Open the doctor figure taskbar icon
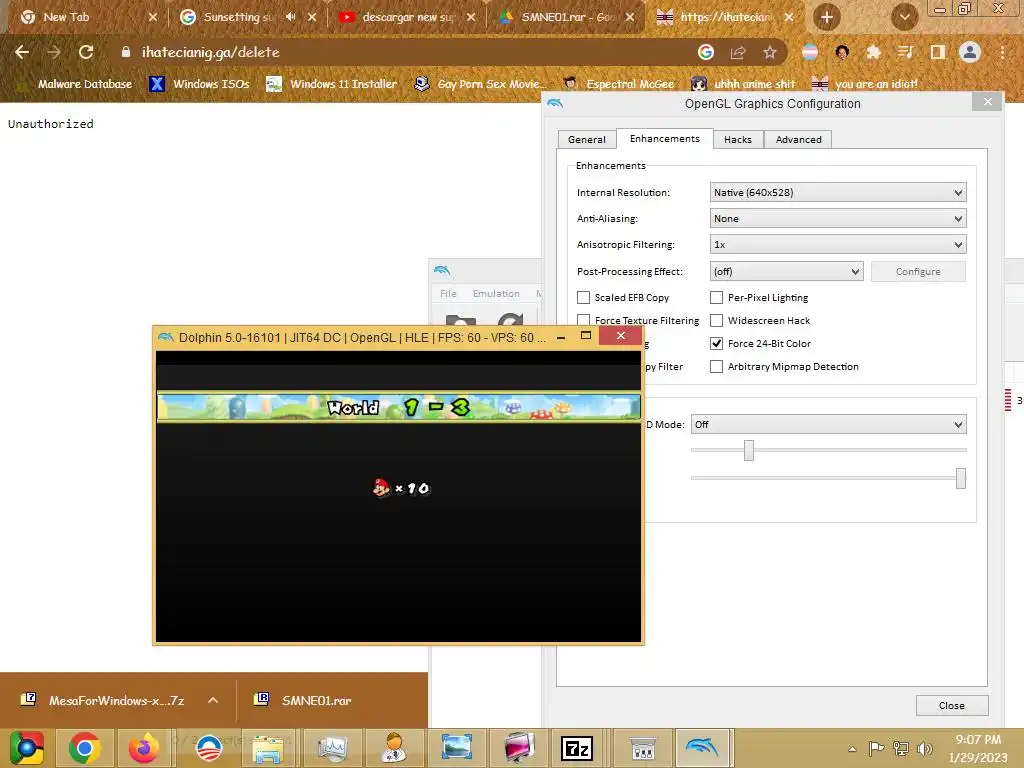 click(x=394, y=748)
